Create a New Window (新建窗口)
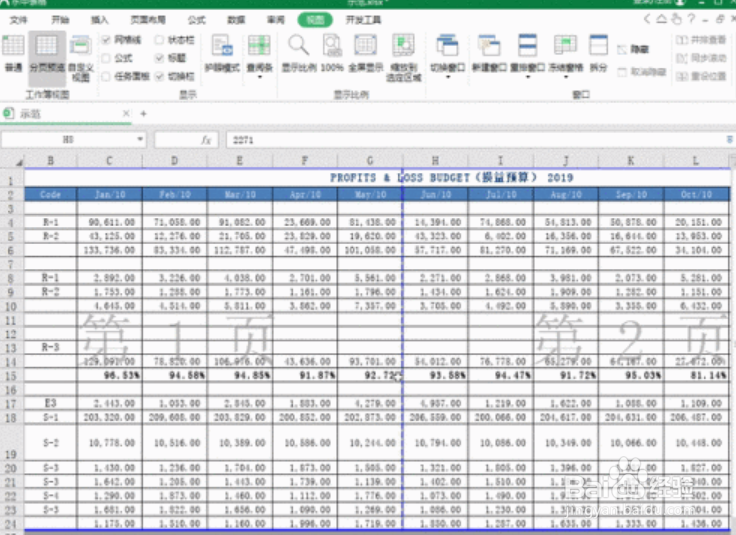The height and width of the screenshot is (535, 736). [489, 53]
